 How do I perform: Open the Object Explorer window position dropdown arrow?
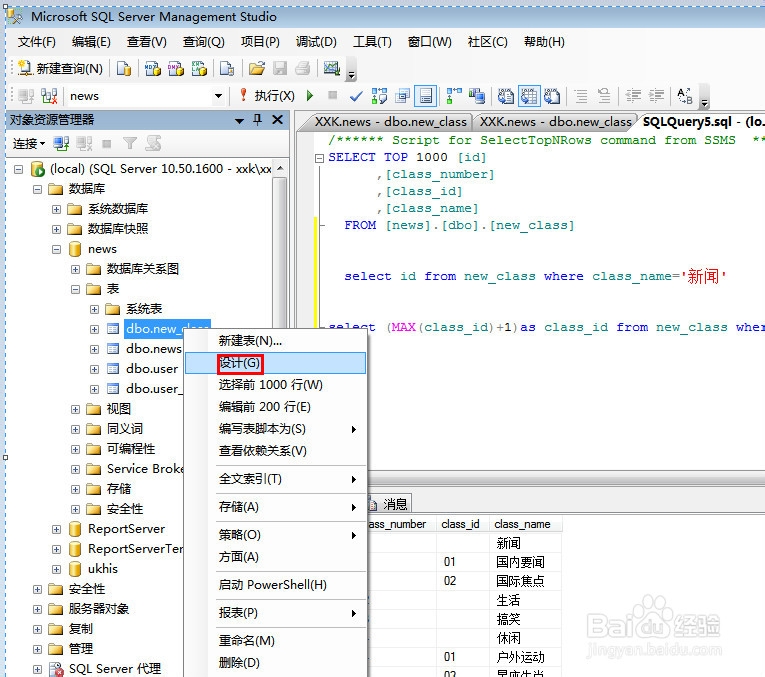click(x=239, y=120)
